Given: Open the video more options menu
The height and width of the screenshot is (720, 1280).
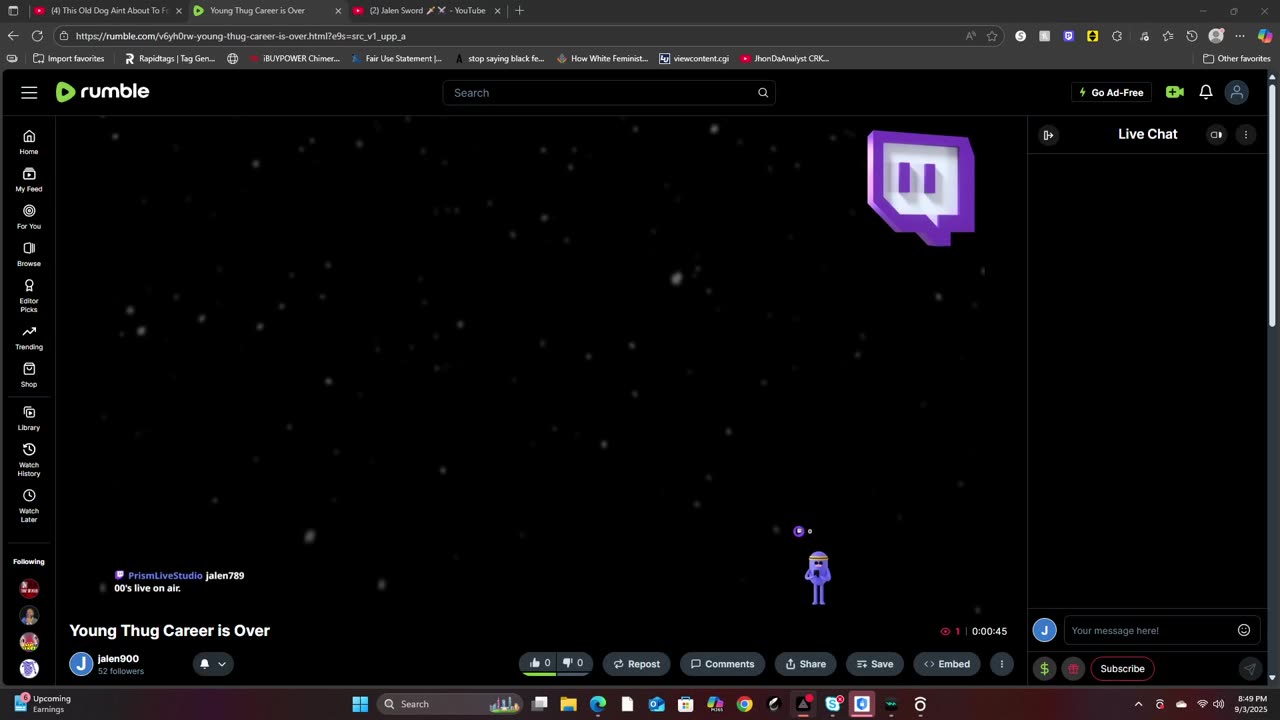Looking at the screenshot, I should (x=1001, y=664).
